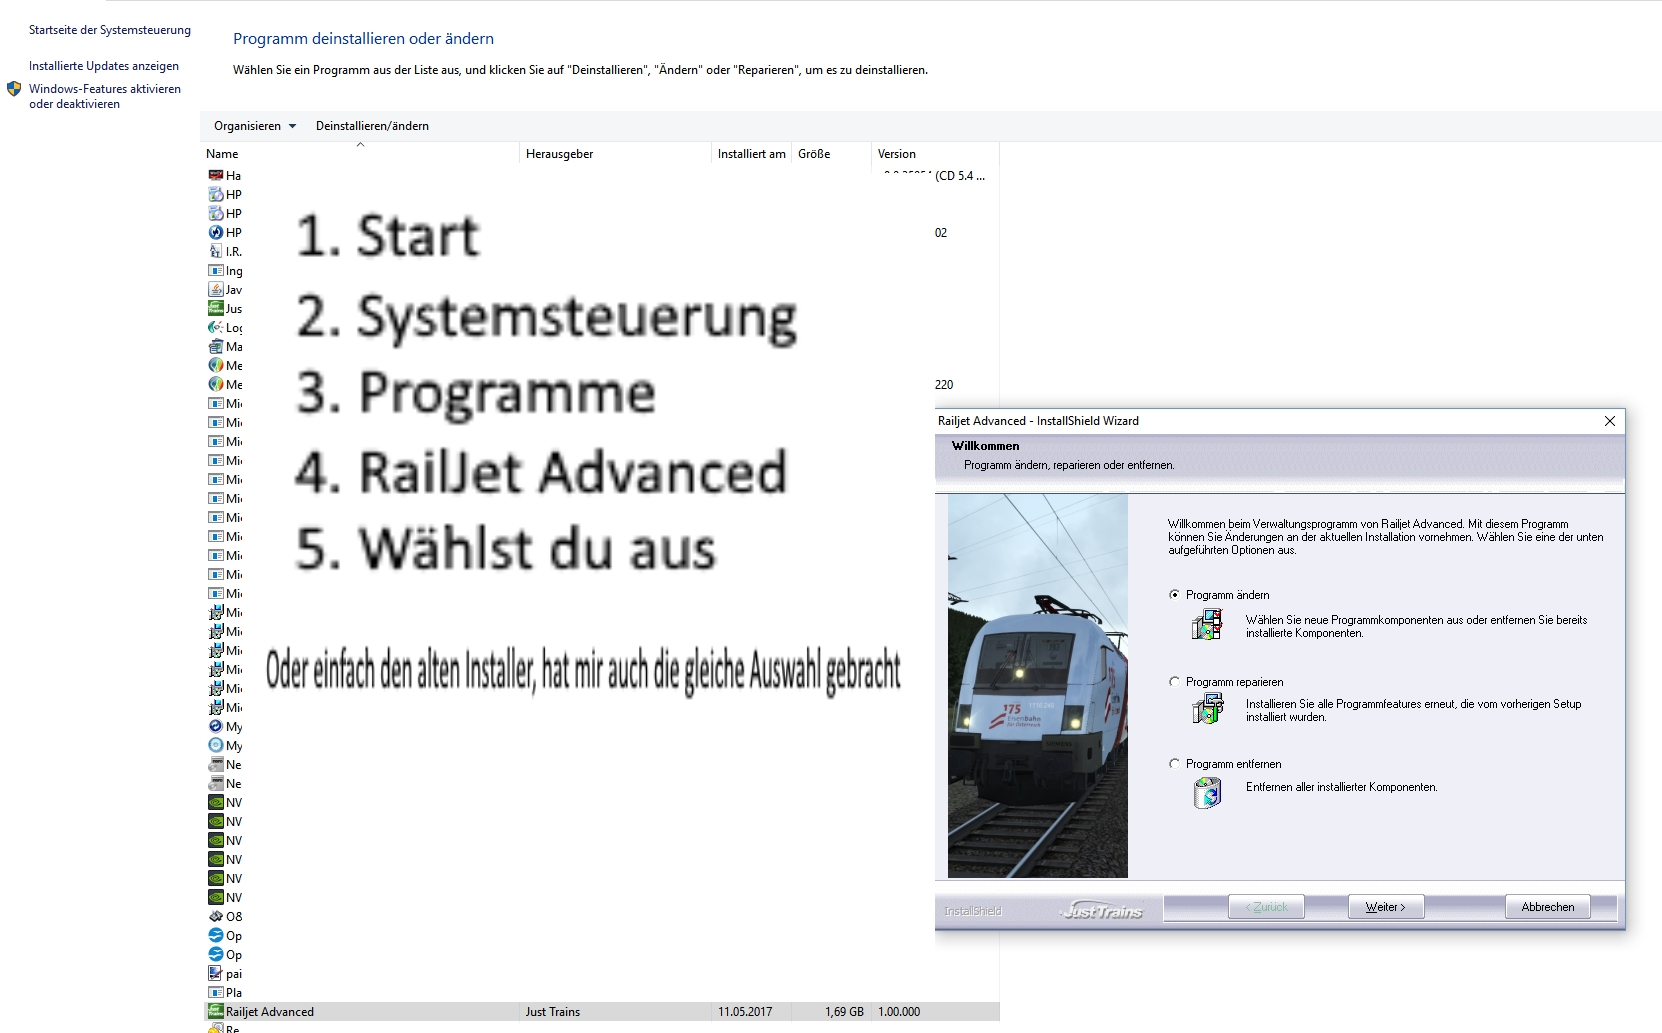
Task: Click the icon of the 'Pla' program entry
Action: (x=215, y=992)
